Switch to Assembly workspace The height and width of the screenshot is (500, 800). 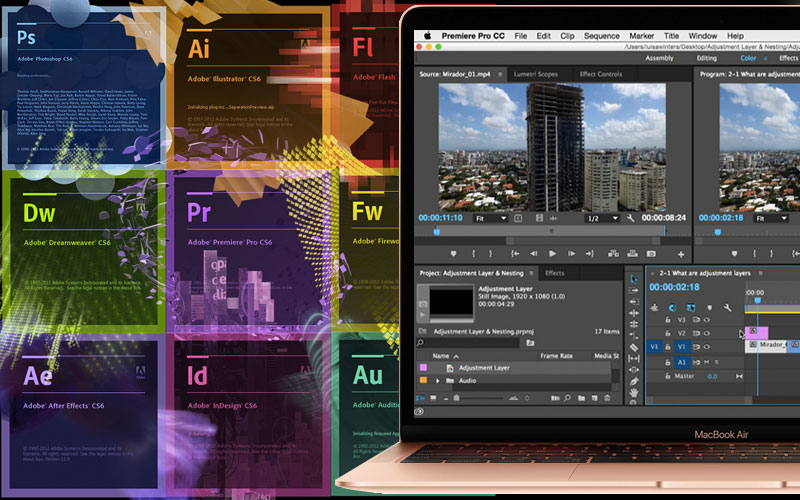pos(659,58)
